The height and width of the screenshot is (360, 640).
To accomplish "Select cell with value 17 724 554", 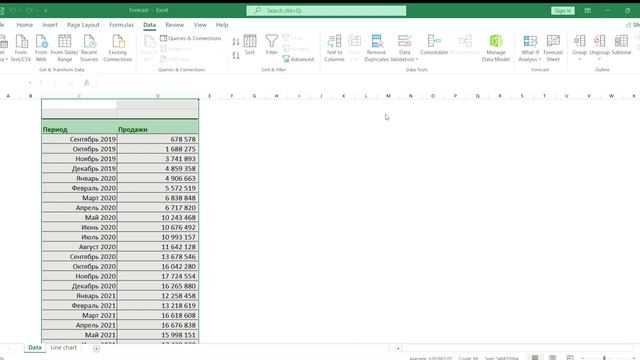I will click(158, 276).
